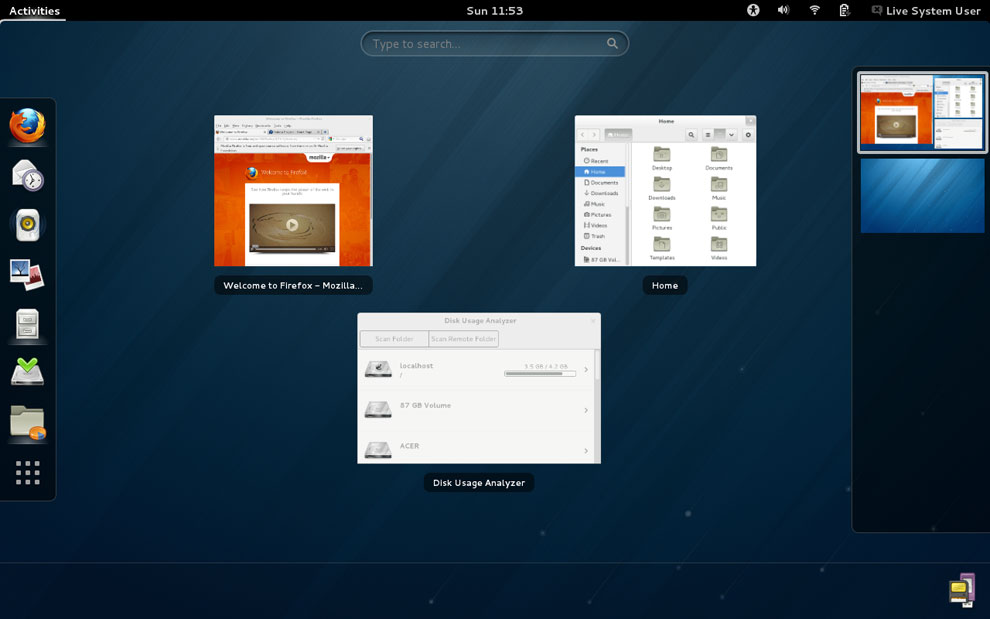Select Music in the Places sidebar
The image size is (990, 619).
tap(600, 204)
